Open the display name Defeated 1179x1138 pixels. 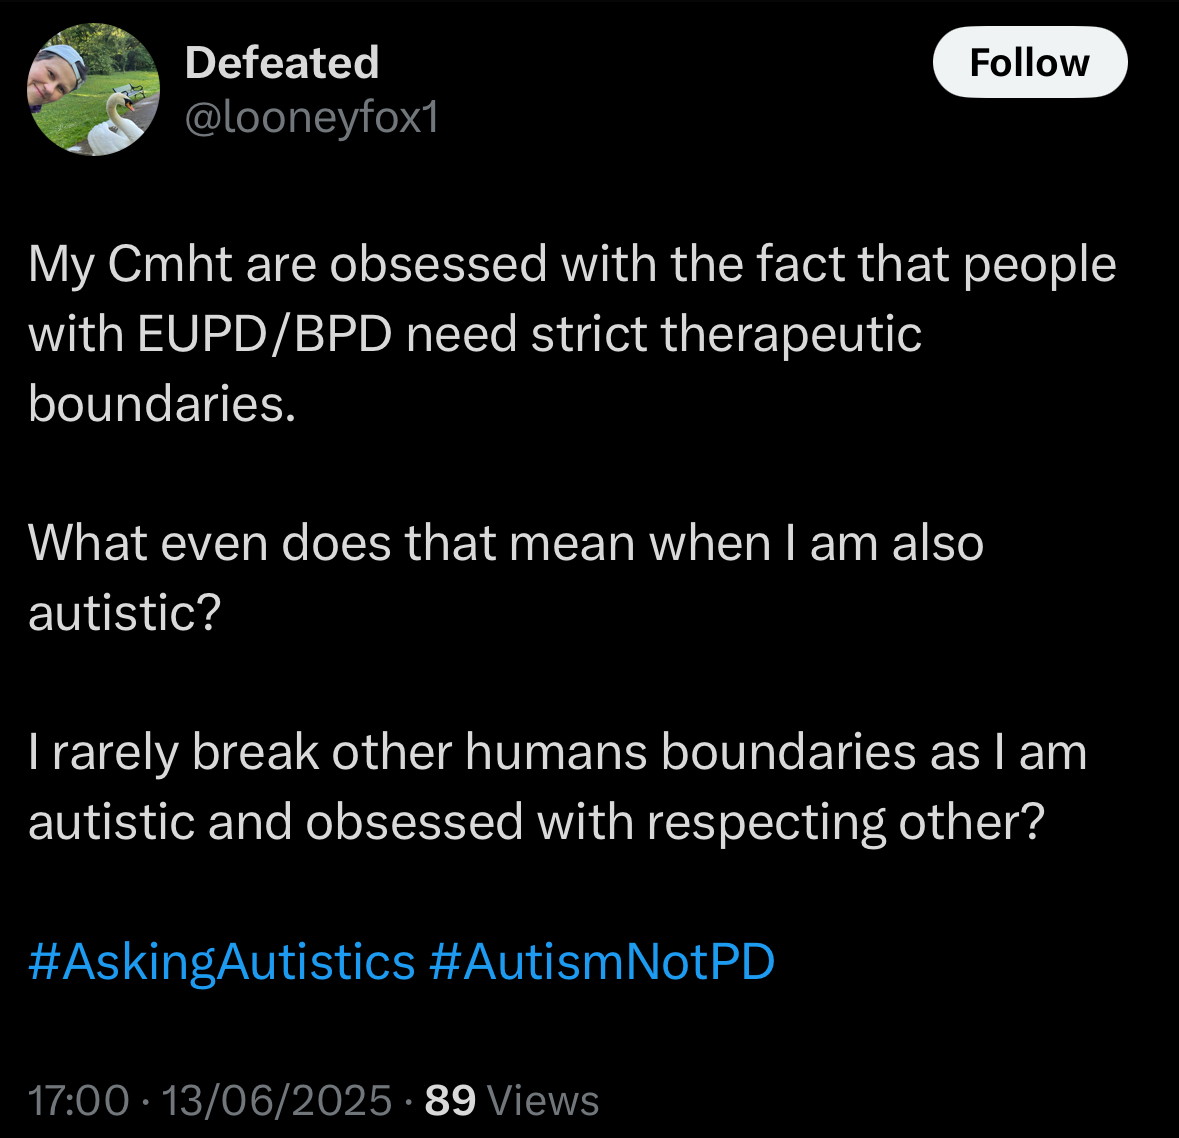pyautogui.click(x=282, y=62)
